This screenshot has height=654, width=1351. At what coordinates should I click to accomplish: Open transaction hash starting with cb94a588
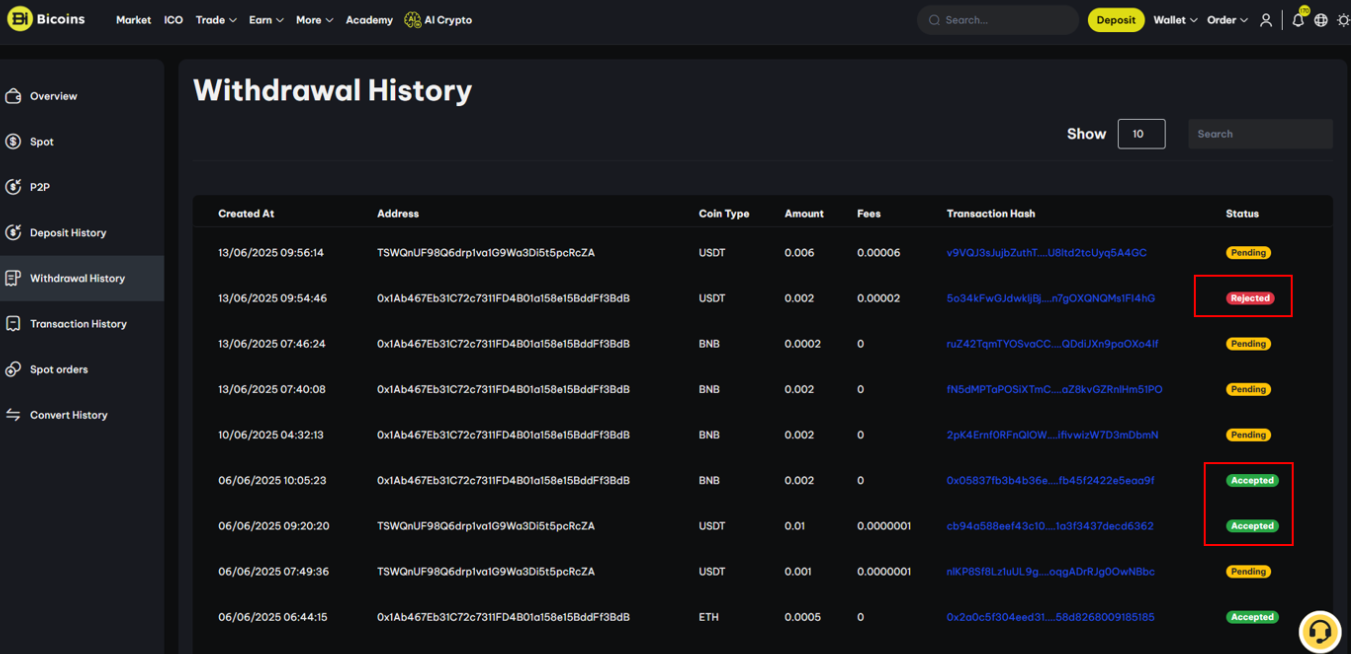click(1050, 526)
